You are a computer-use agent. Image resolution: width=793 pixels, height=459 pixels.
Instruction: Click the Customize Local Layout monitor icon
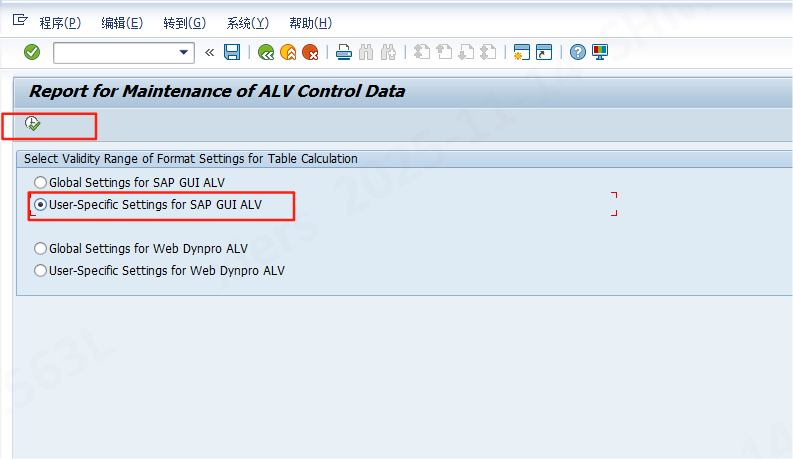tap(600, 52)
